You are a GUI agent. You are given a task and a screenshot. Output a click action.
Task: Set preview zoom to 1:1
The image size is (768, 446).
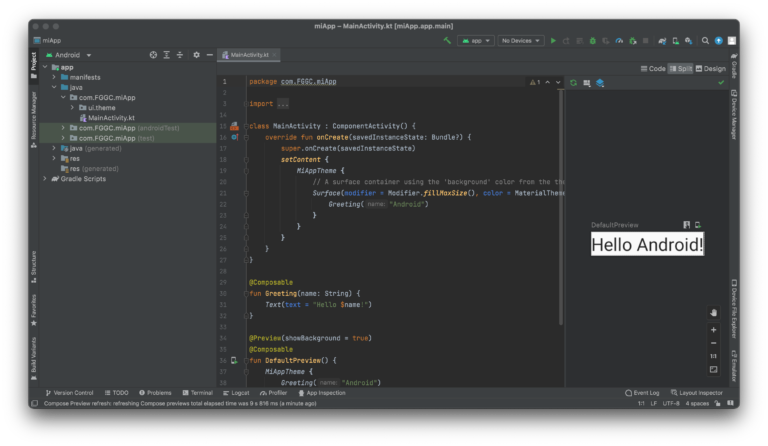tap(714, 356)
